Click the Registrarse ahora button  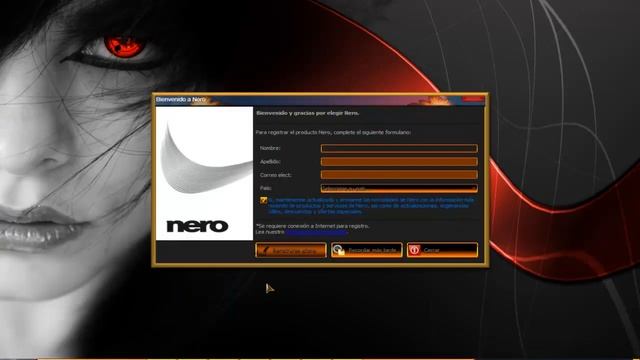click(x=291, y=250)
